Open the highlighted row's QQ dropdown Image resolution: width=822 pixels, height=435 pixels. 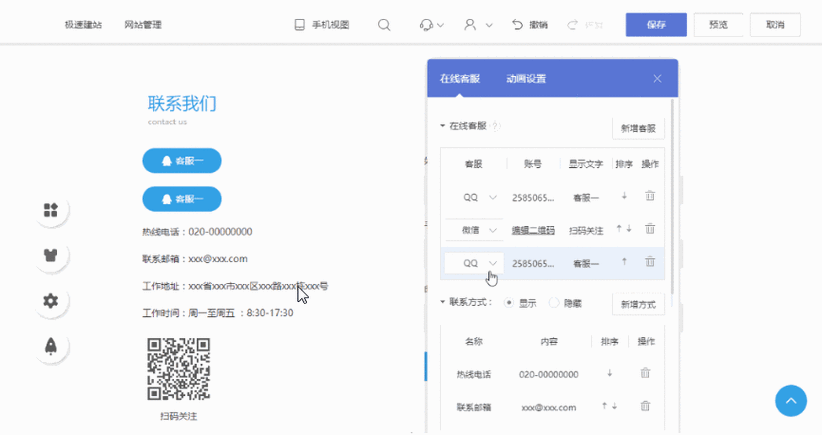pos(474,263)
